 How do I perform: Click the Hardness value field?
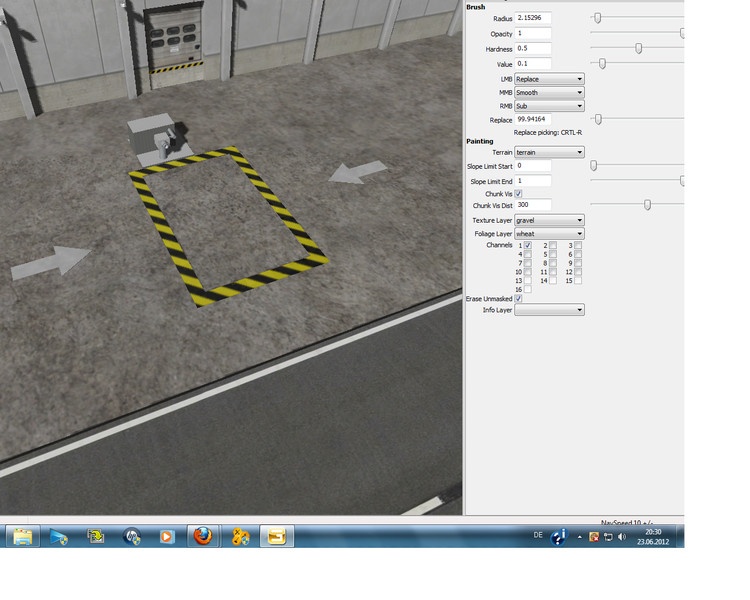tap(533, 48)
